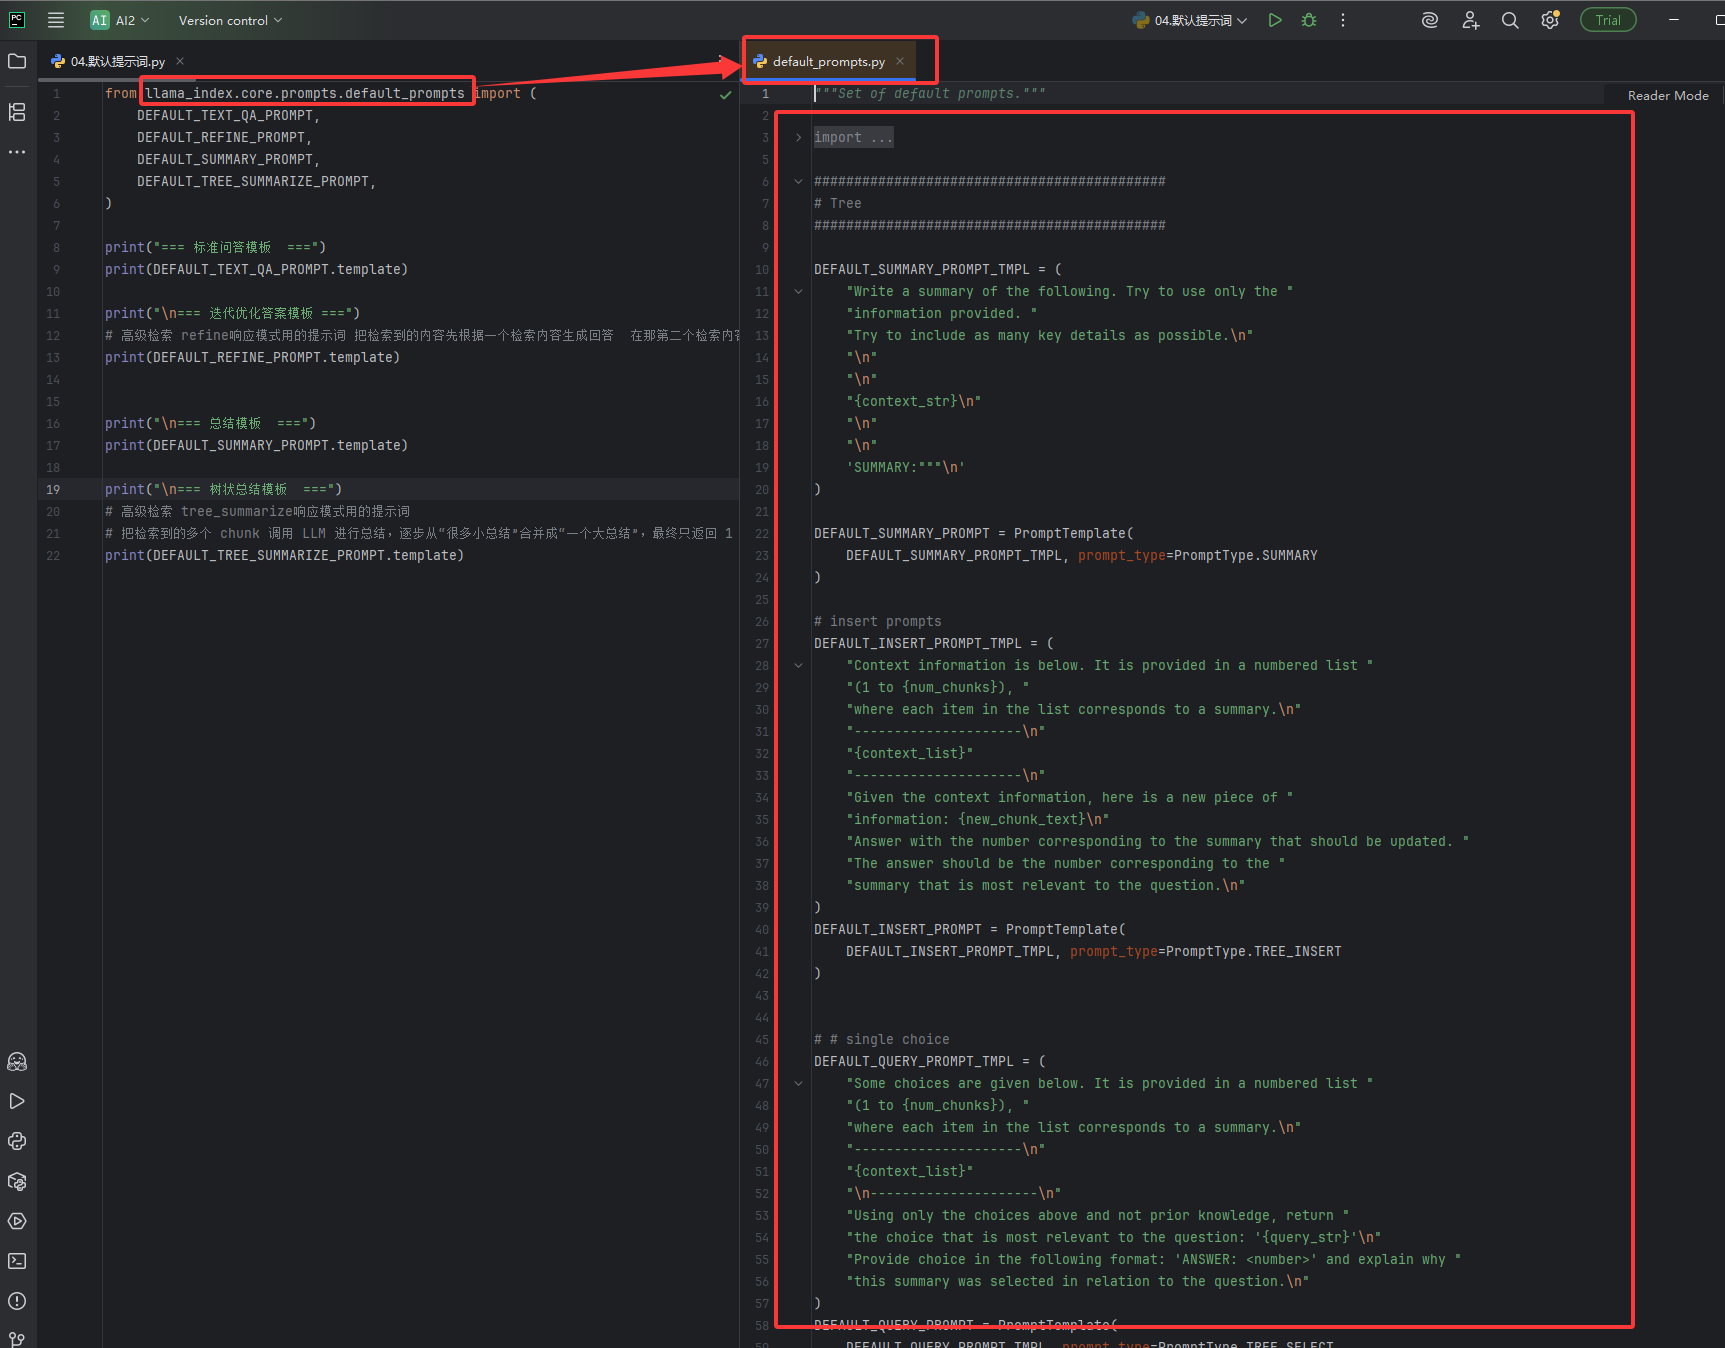
Task: Click the llama_index.core.prompts.default_prompts module path
Action: pos(305,93)
